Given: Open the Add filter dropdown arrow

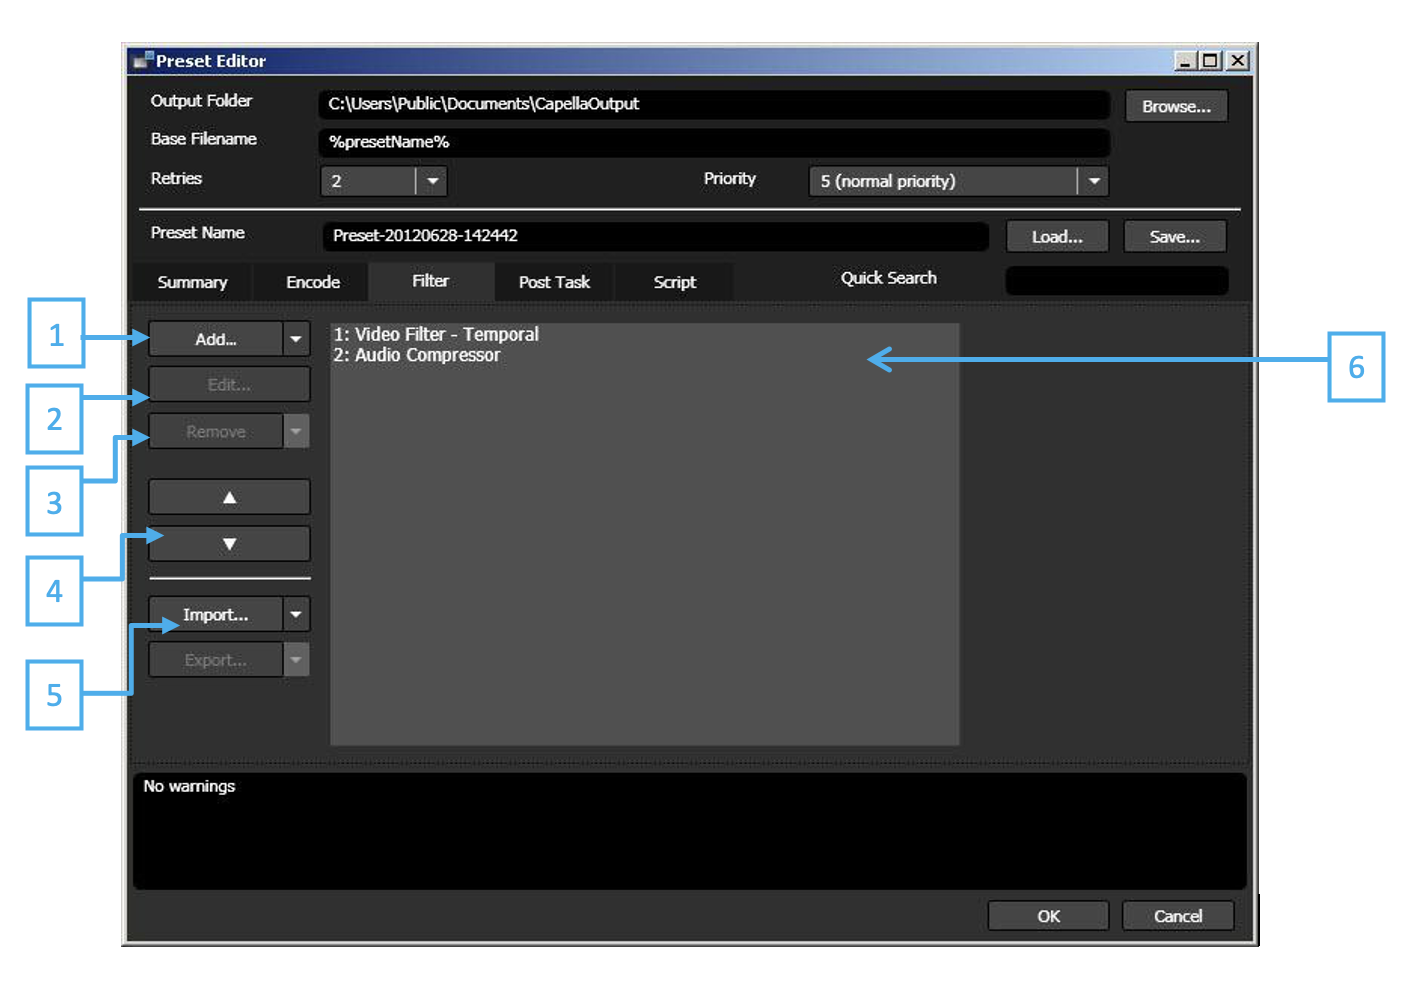Looking at the screenshot, I should tap(296, 338).
